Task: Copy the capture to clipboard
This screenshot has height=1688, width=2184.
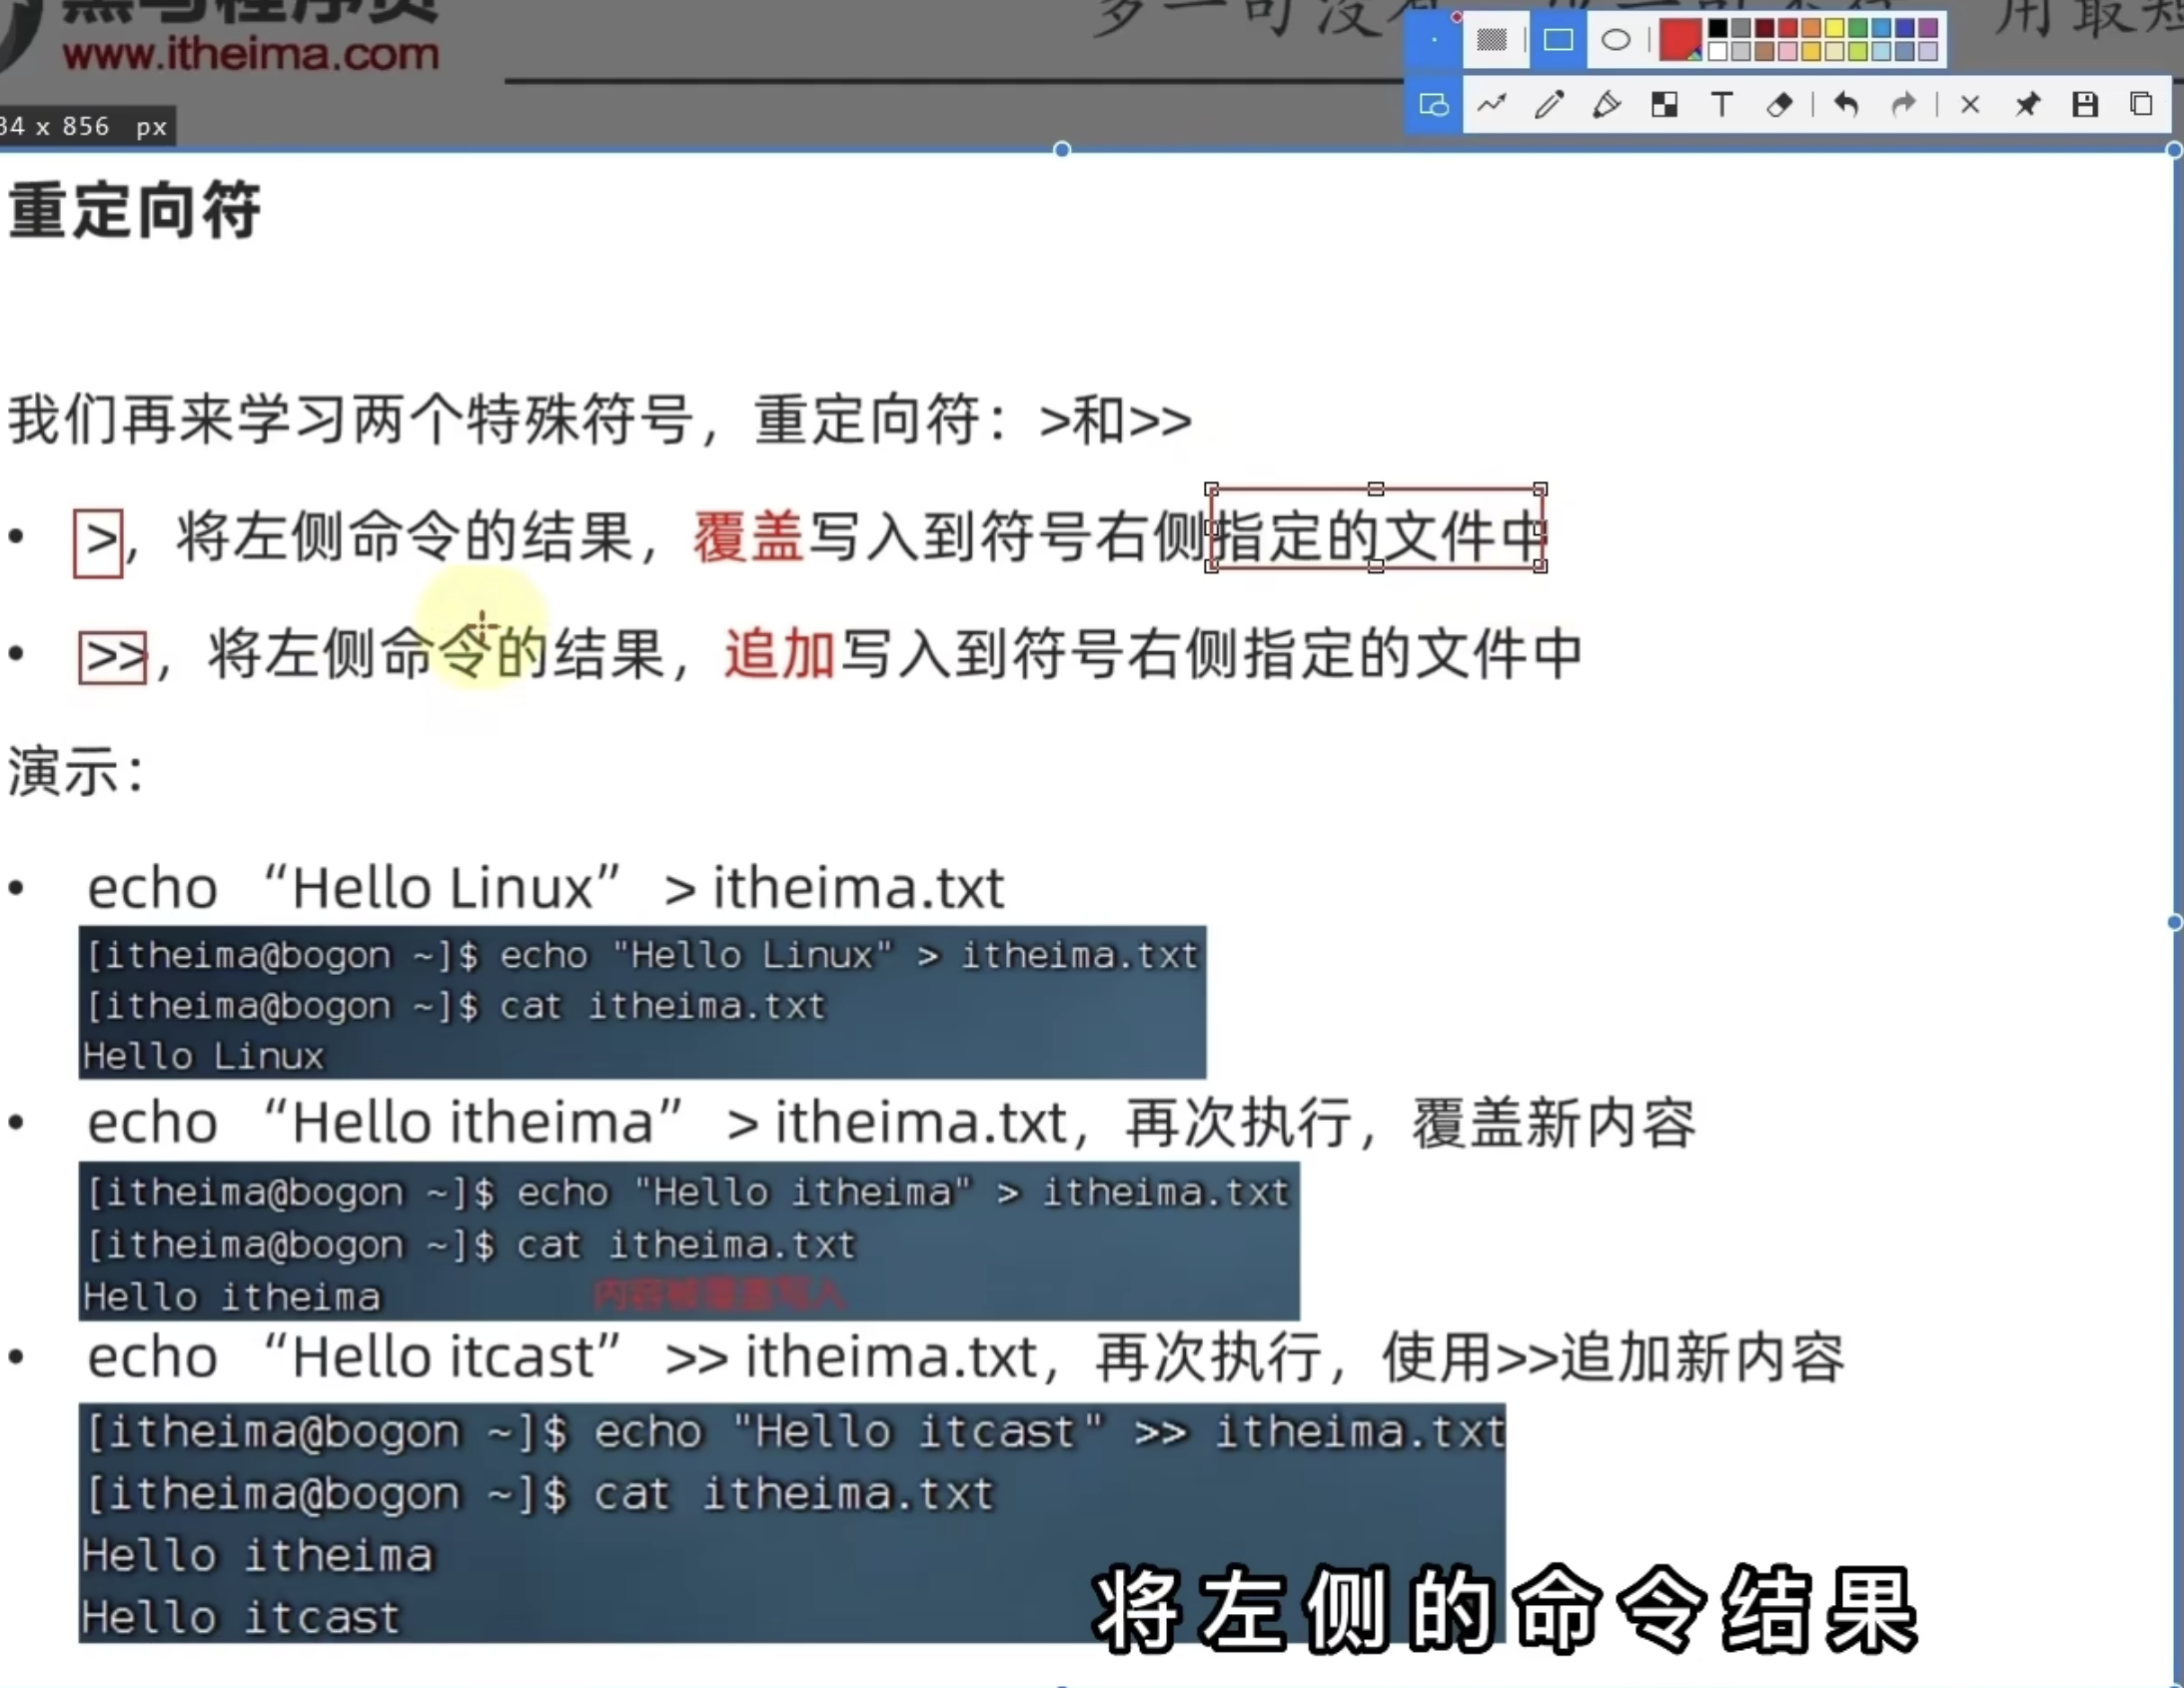Action: (2141, 104)
